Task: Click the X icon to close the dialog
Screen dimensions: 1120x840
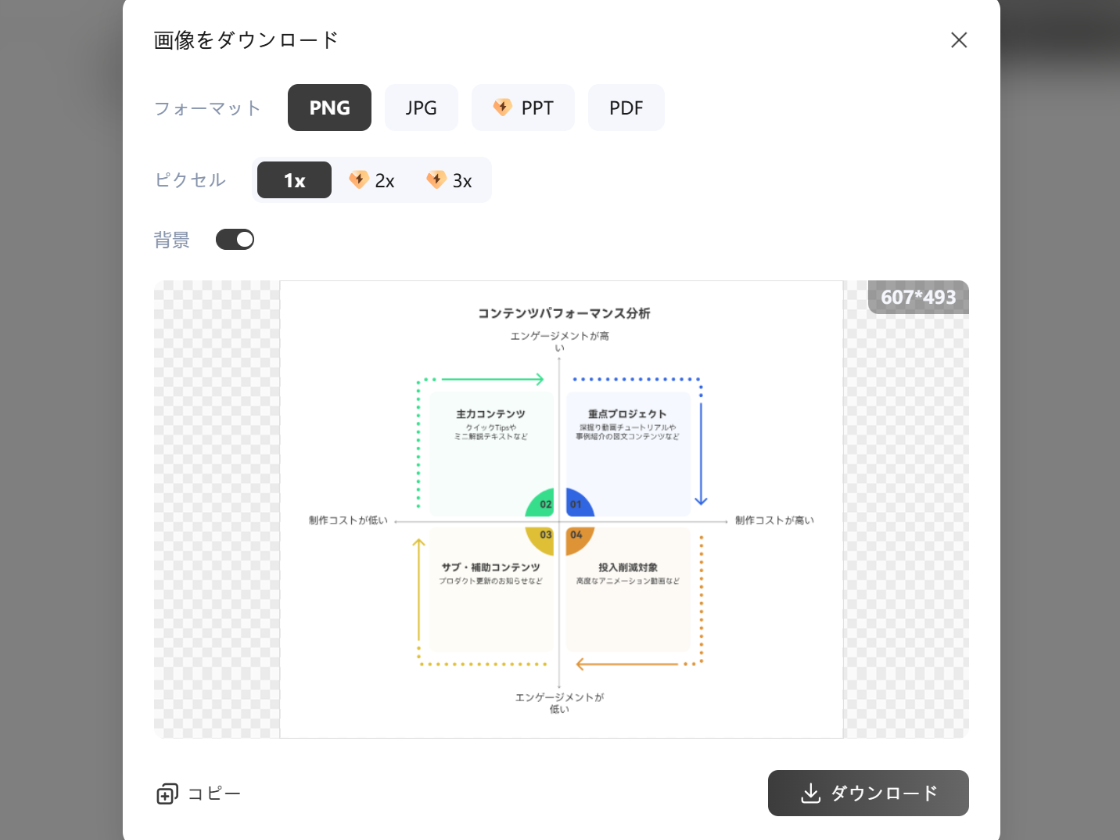Action: pyautogui.click(x=958, y=40)
